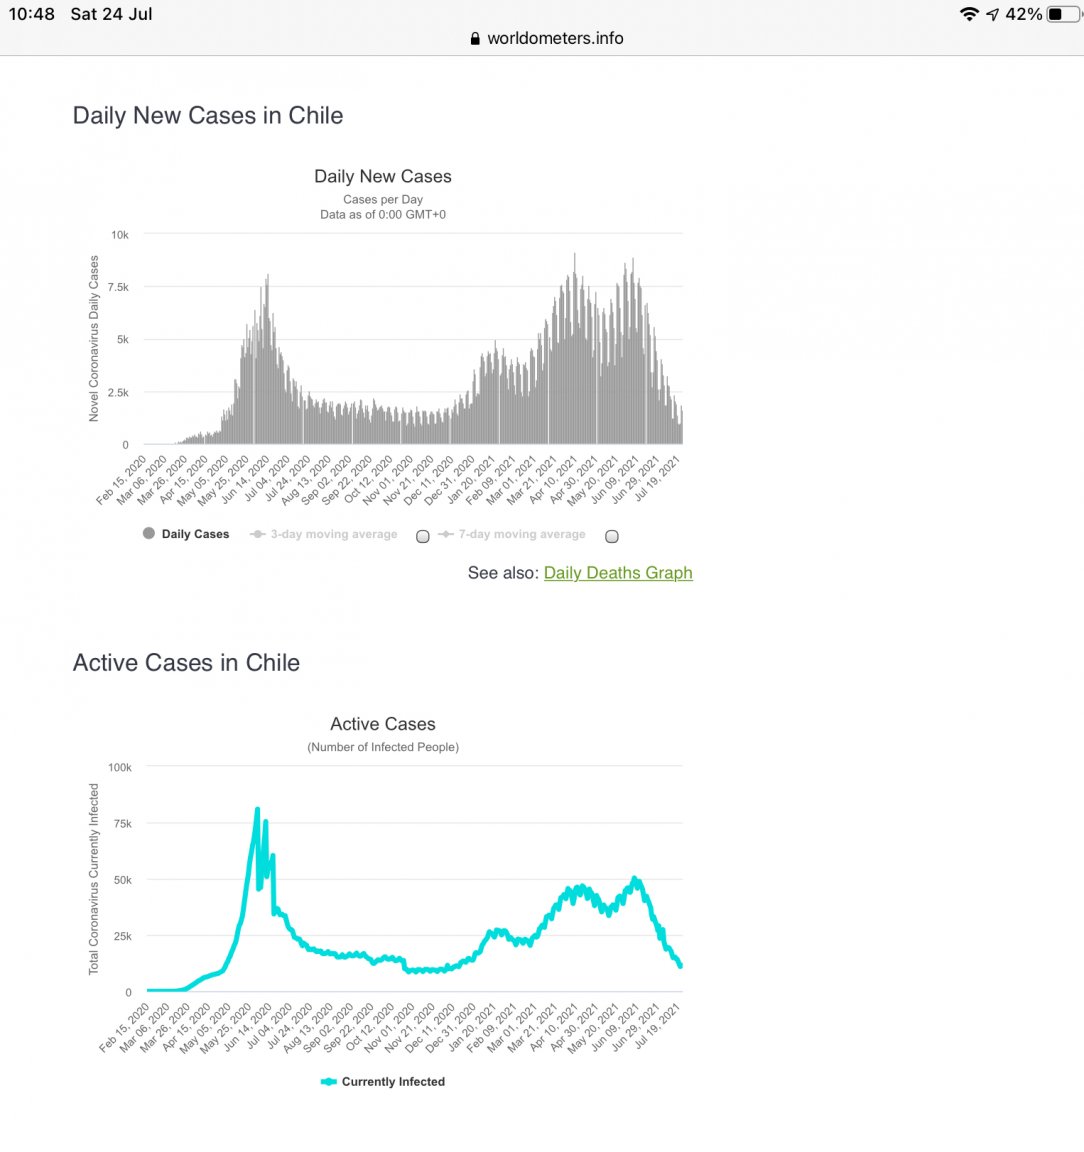Click the 3-day moving average legend text
This screenshot has height=1152, width=1084.
334,535
